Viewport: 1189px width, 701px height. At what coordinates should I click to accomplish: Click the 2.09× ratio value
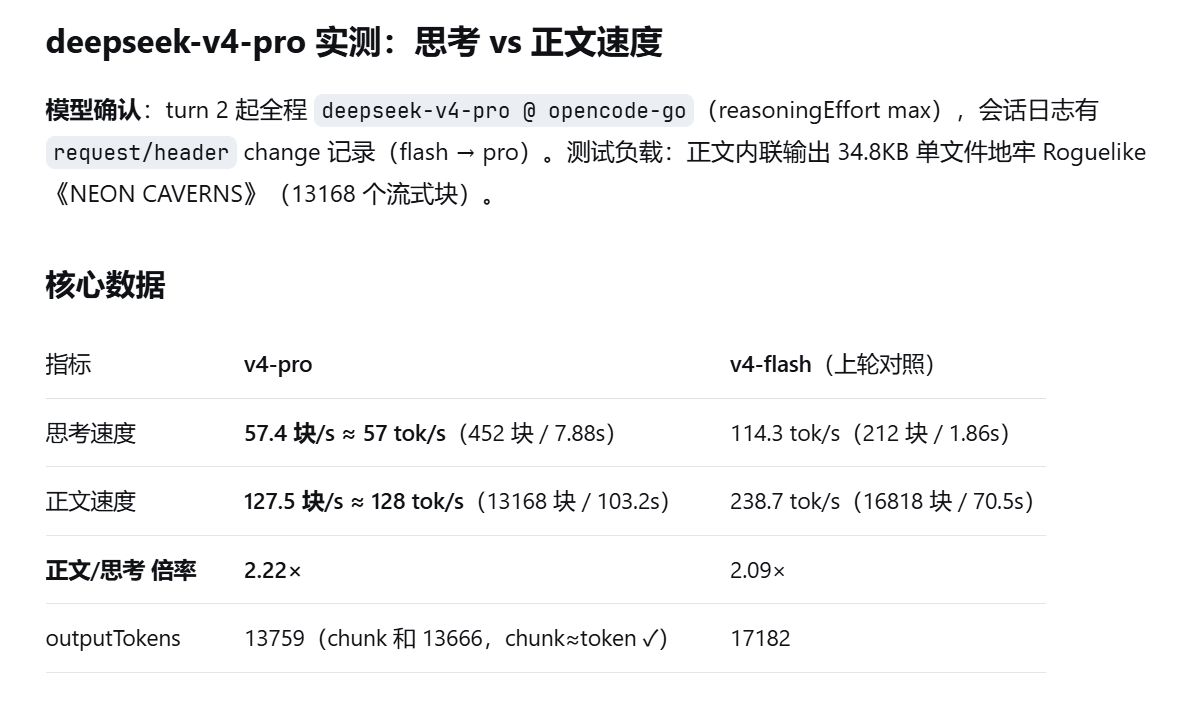point(758,571)
